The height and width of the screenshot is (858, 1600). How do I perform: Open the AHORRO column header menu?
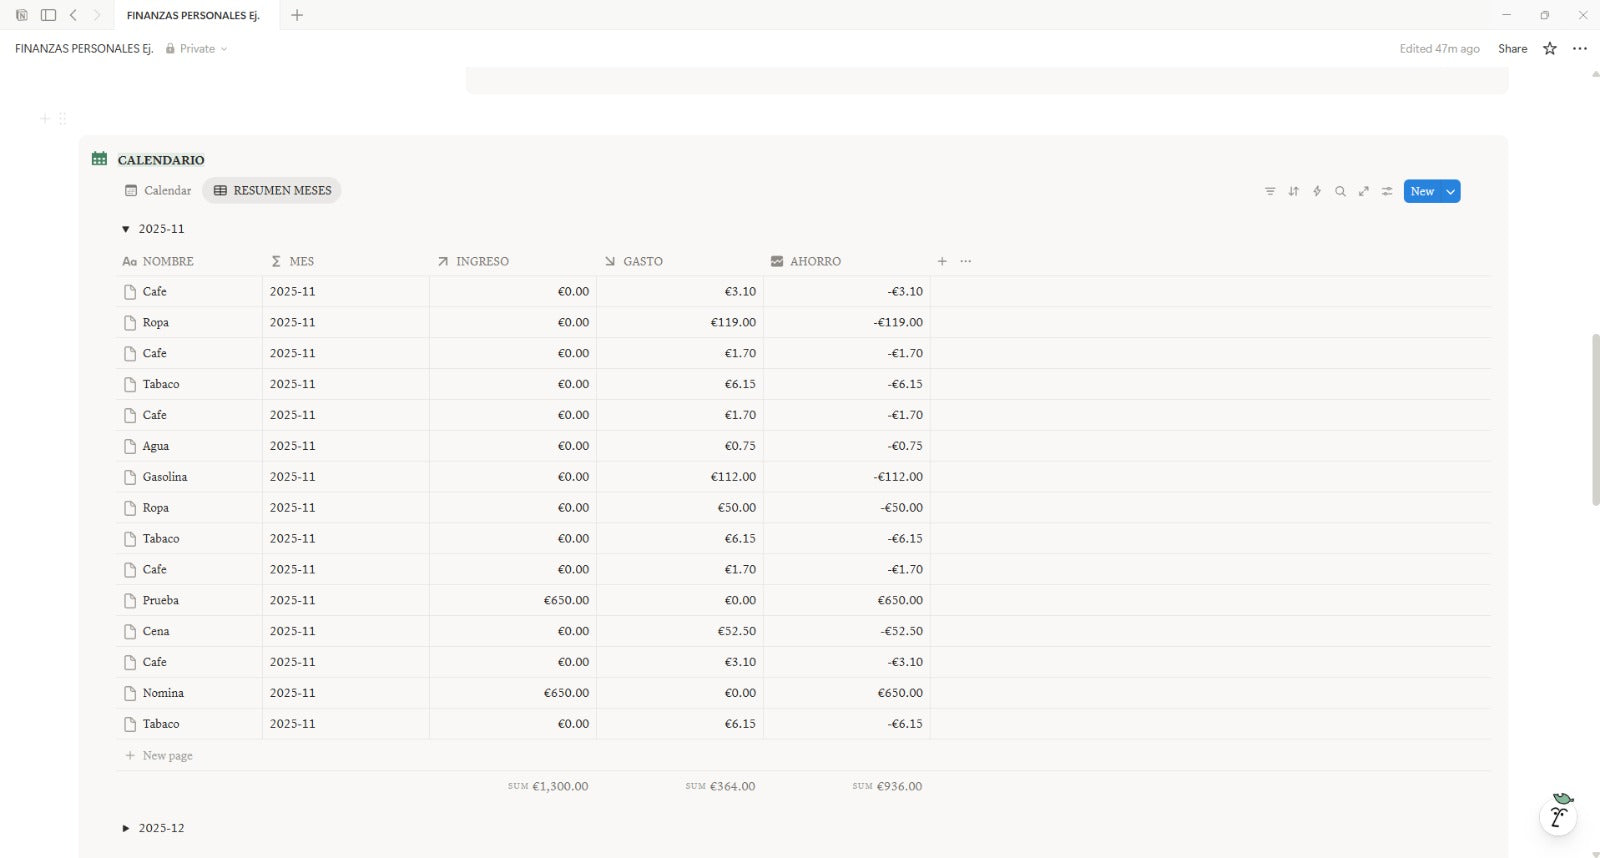point(847,261)
